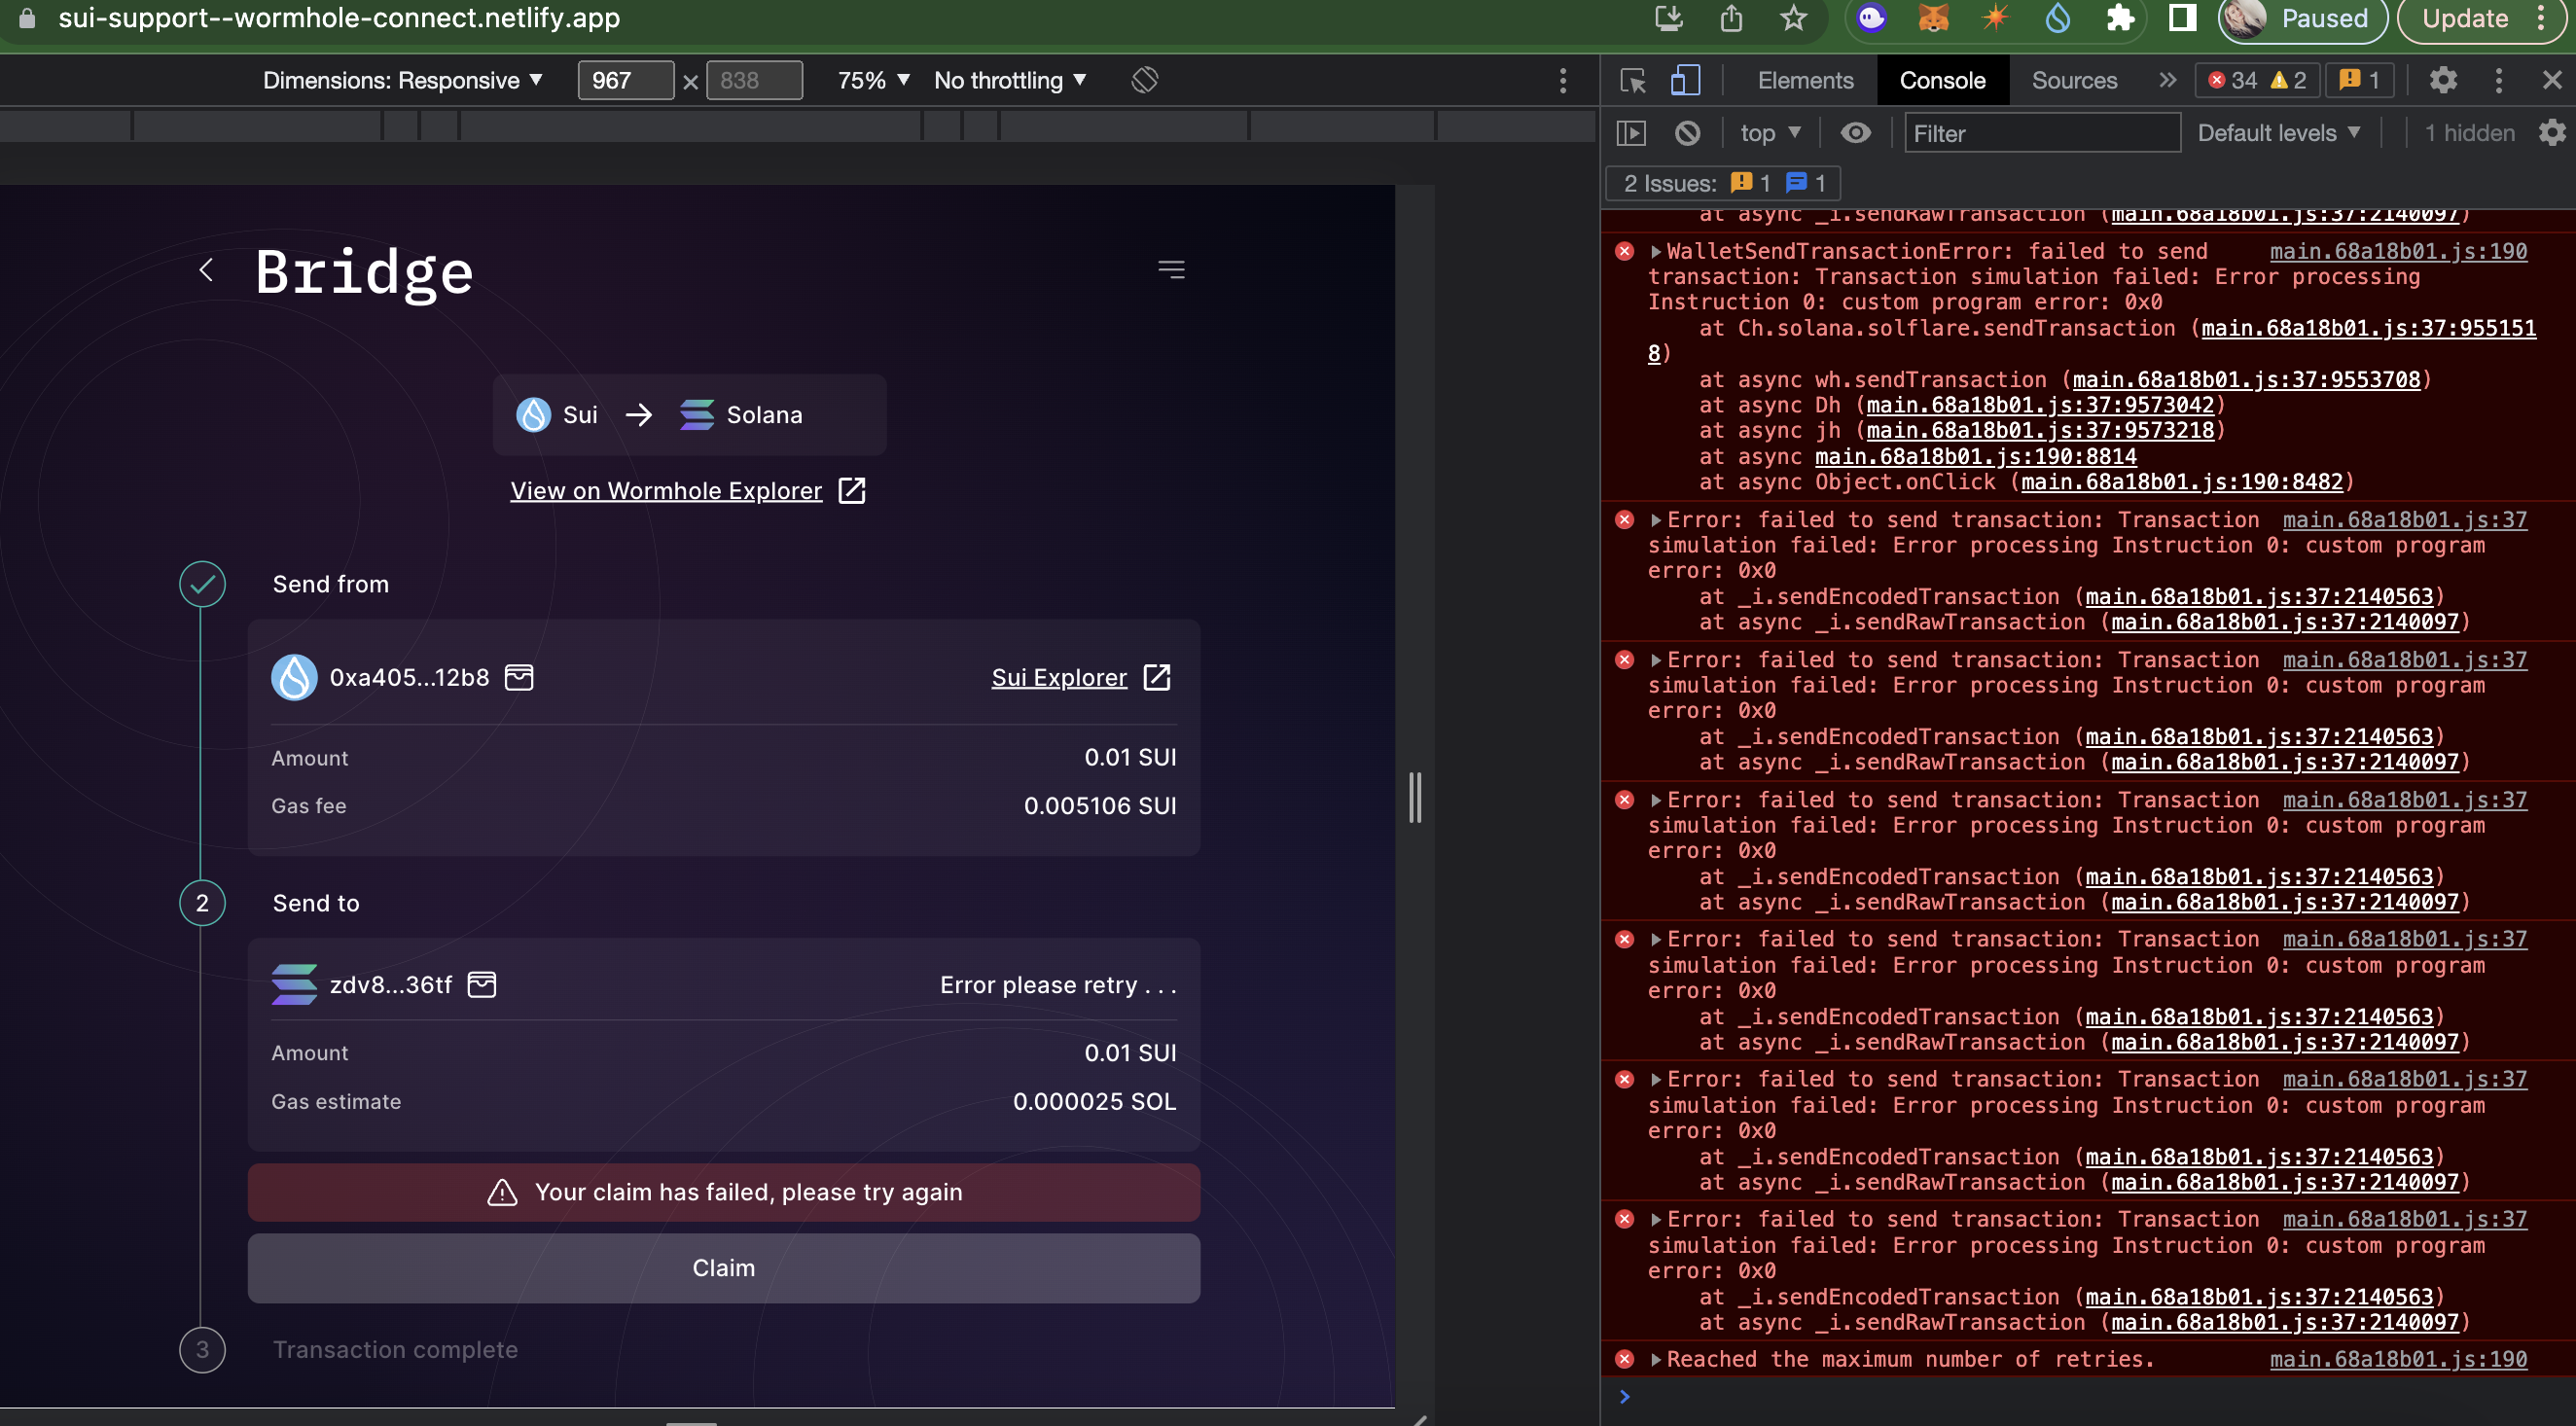Select the inspect element tool
The image size is (2576, 1426).
(1631, 81)
